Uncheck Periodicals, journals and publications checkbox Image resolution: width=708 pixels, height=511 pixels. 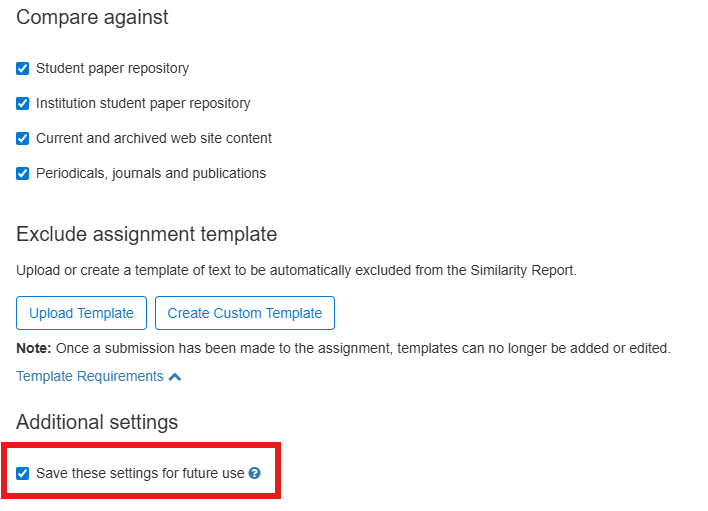23,174
